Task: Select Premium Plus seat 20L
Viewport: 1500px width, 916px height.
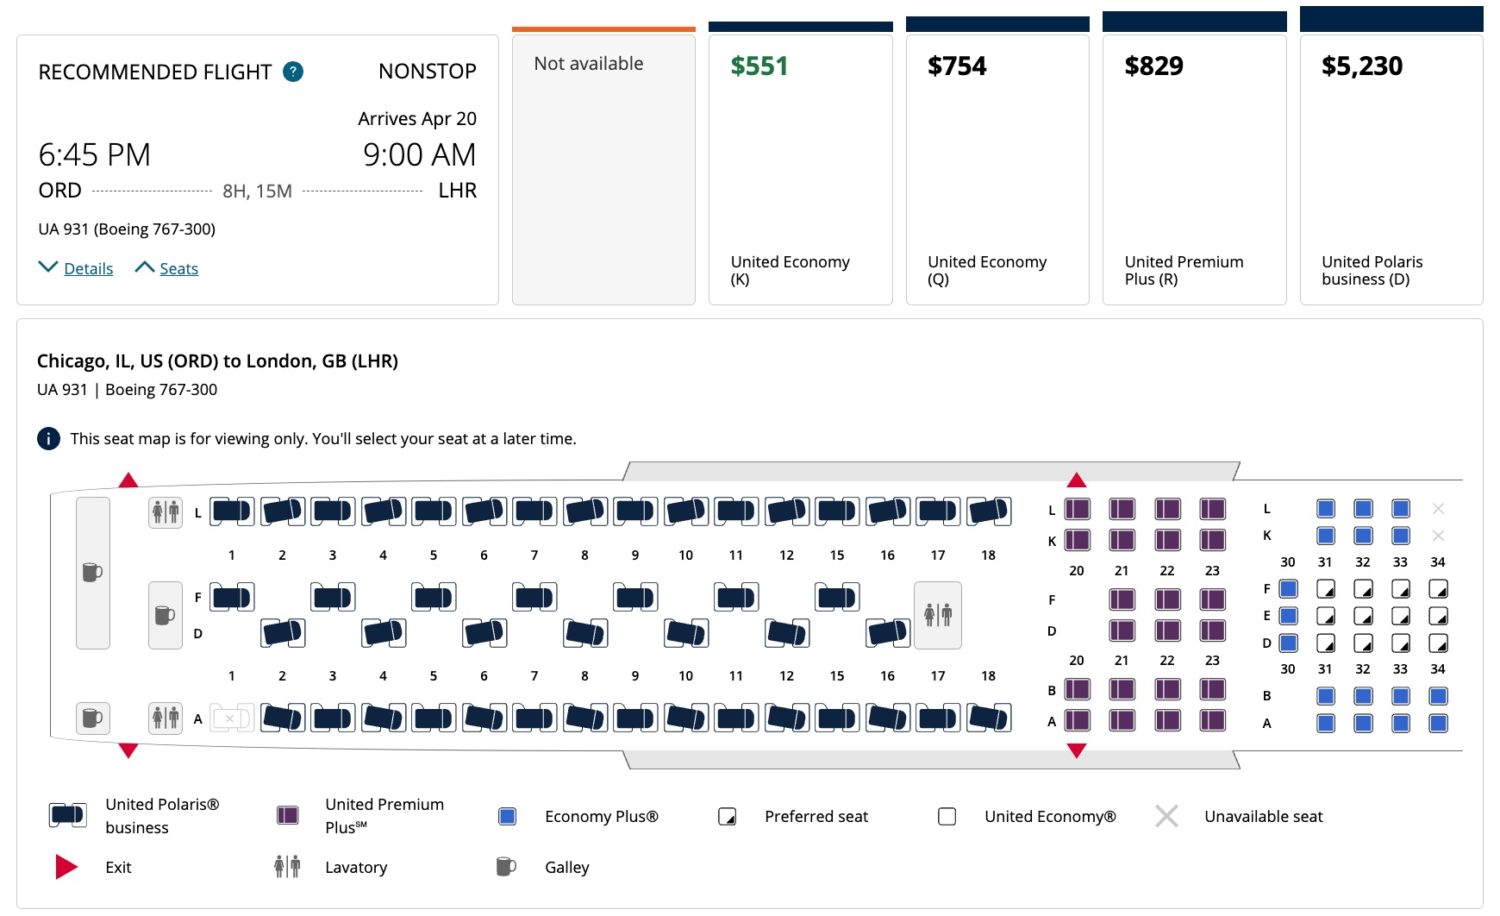Action: tap(1077, 509)
